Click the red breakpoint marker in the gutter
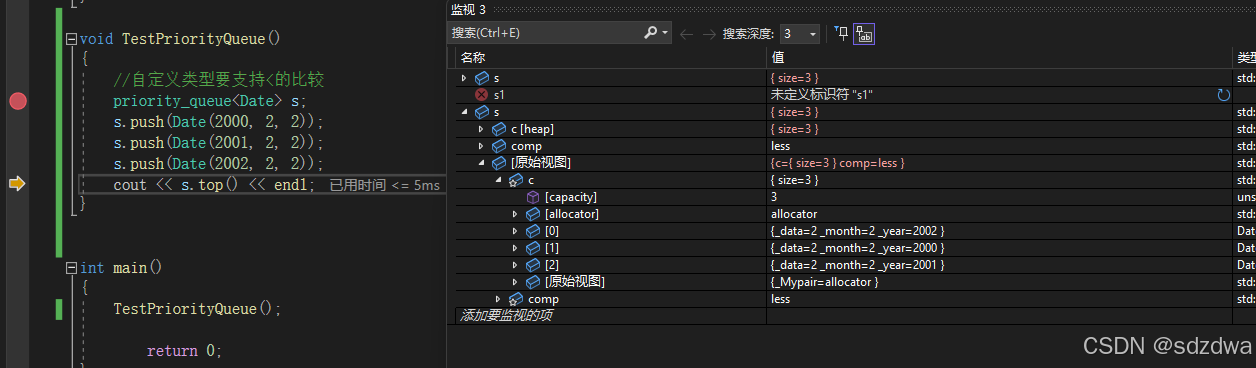 tap(18, 101)
